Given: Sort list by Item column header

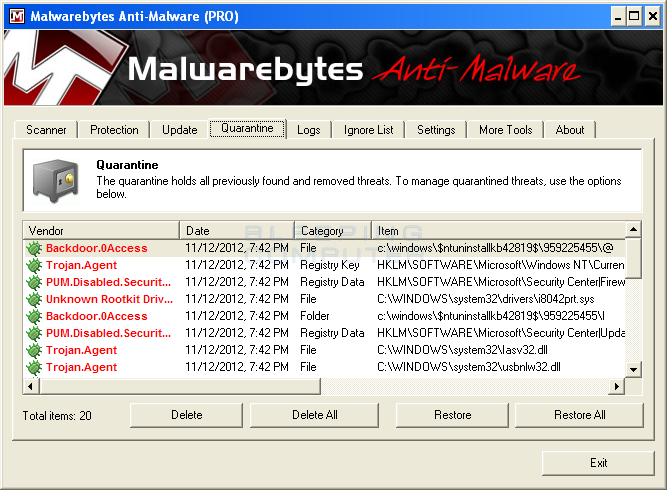Looking at the screenshot, I should click(499, 231).
